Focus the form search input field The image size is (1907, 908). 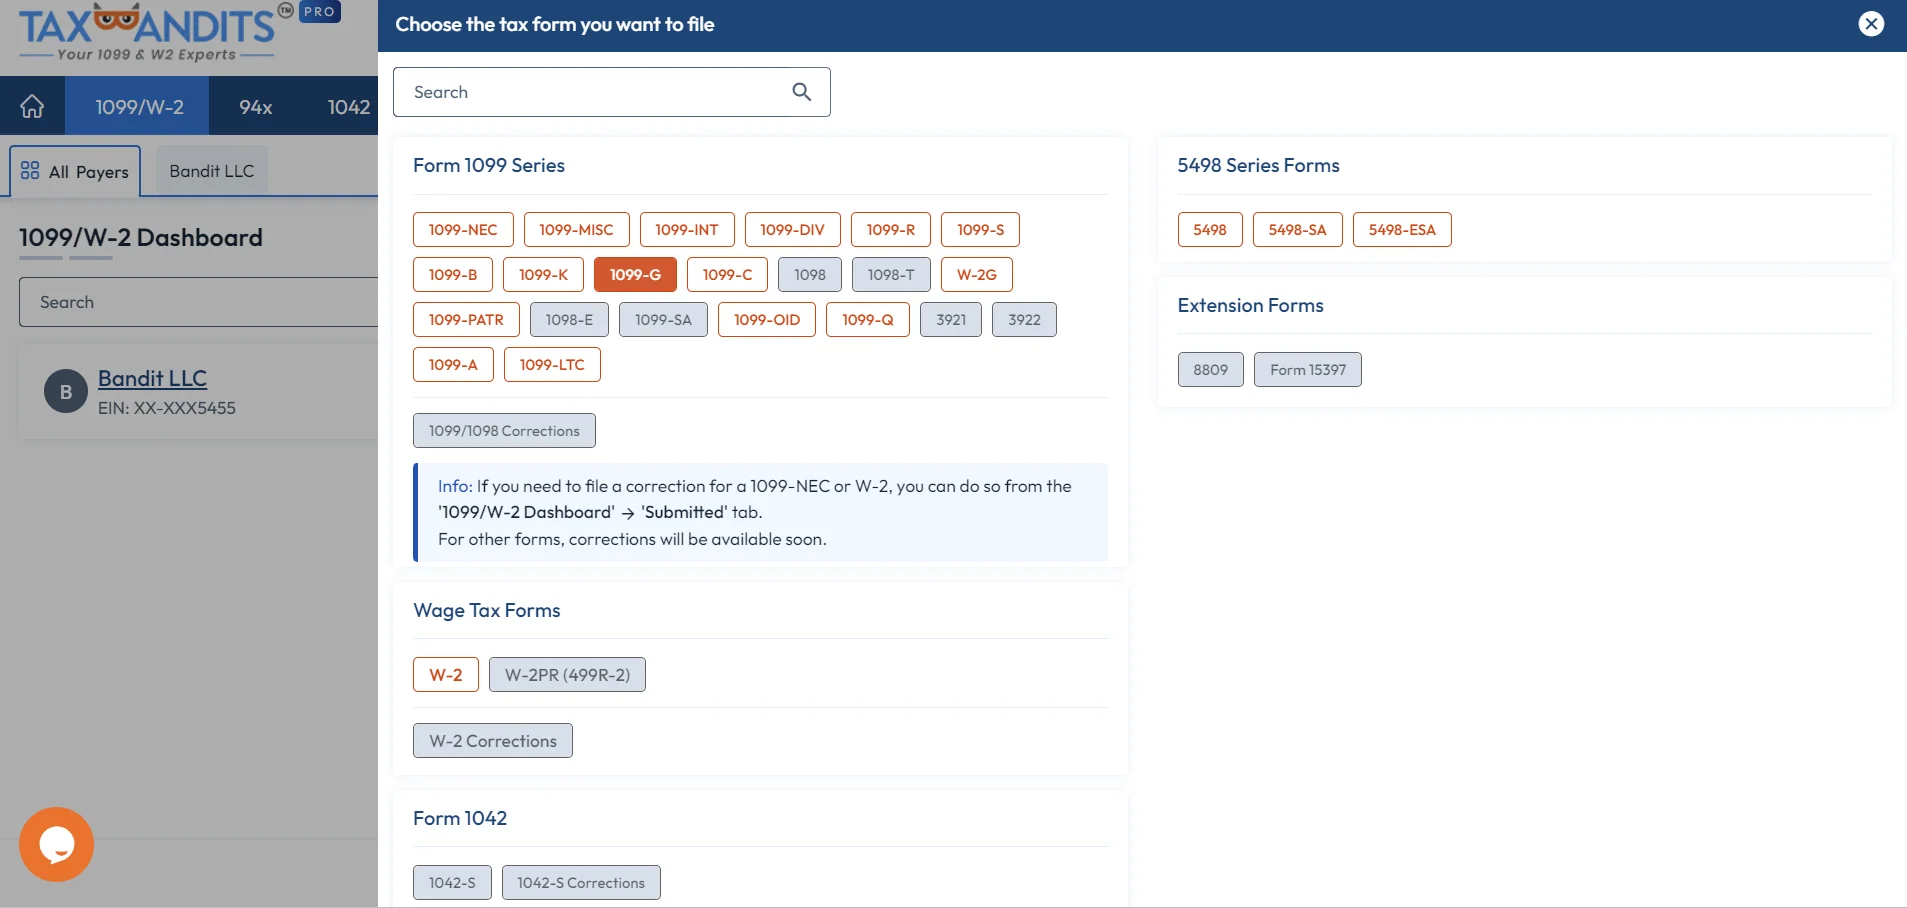pos(612,92)
